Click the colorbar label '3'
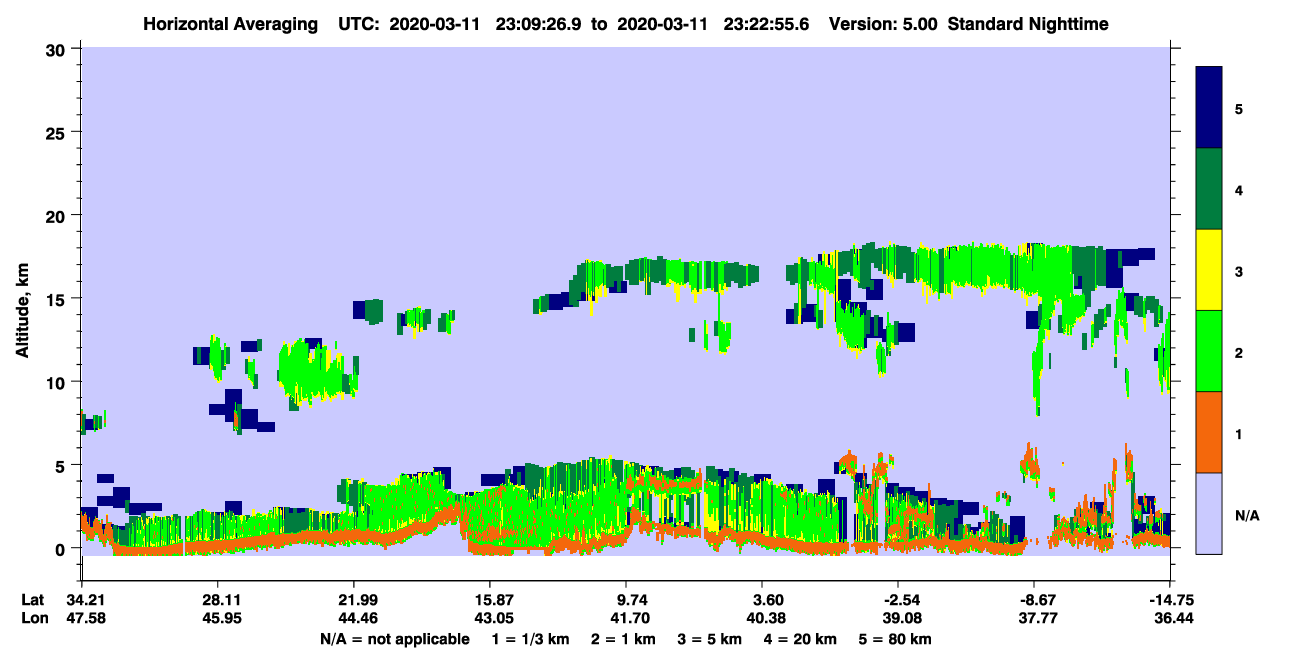The image size is (1300, 667). click(x=1239, y=271)
